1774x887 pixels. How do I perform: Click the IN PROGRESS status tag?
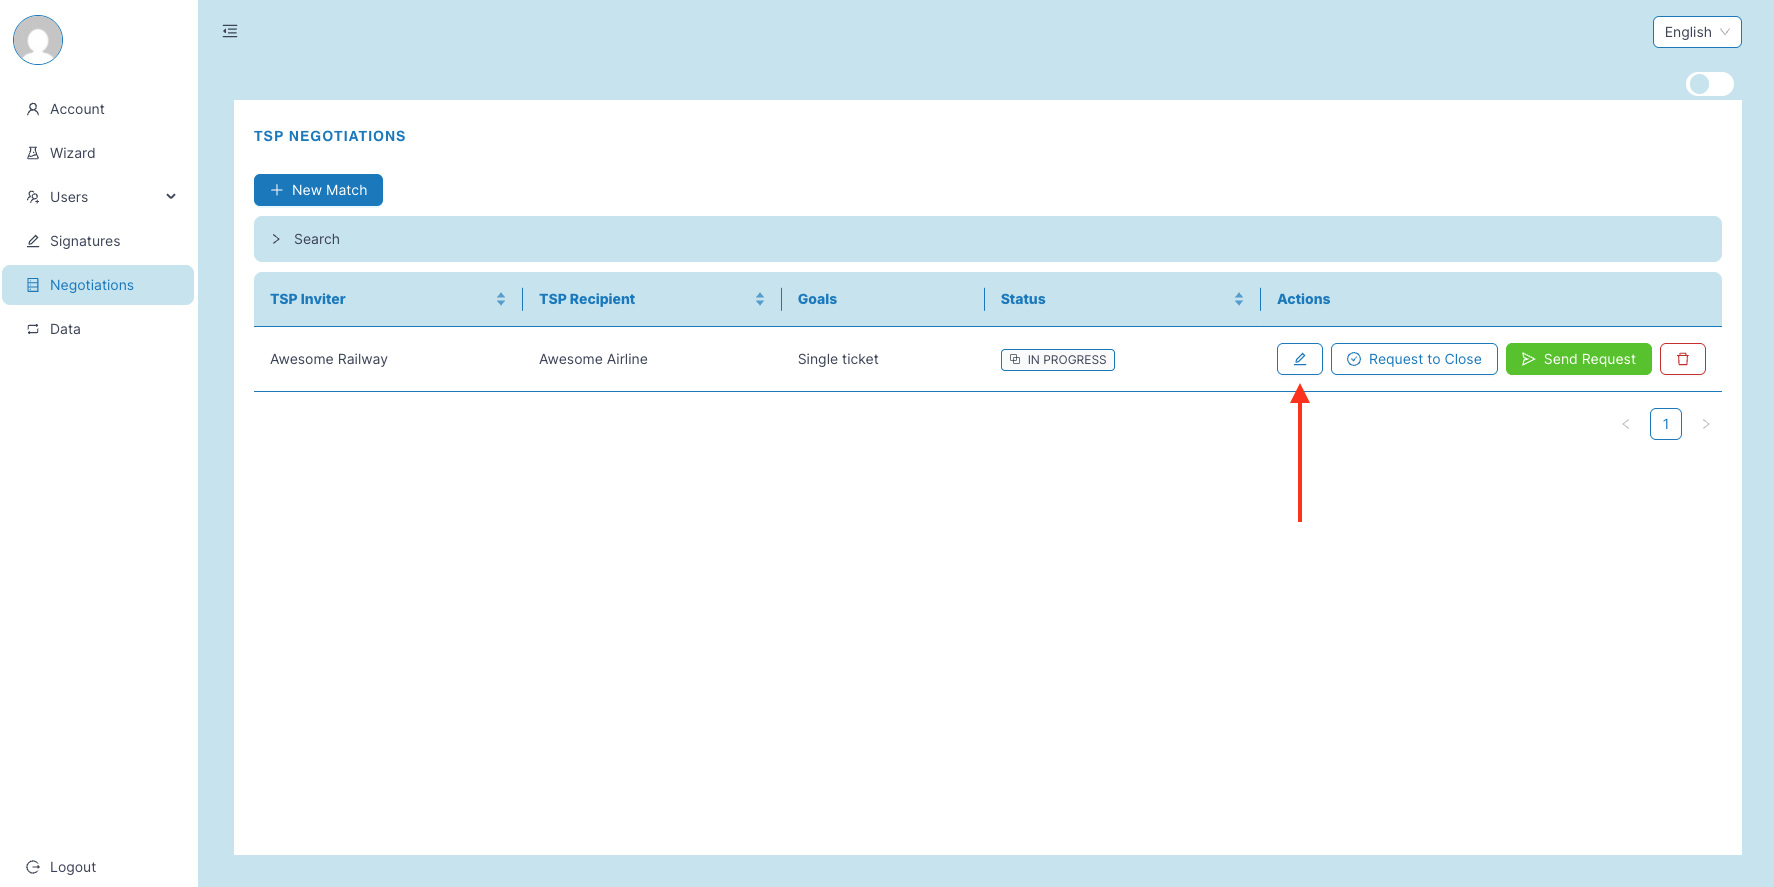point(1057,360)
